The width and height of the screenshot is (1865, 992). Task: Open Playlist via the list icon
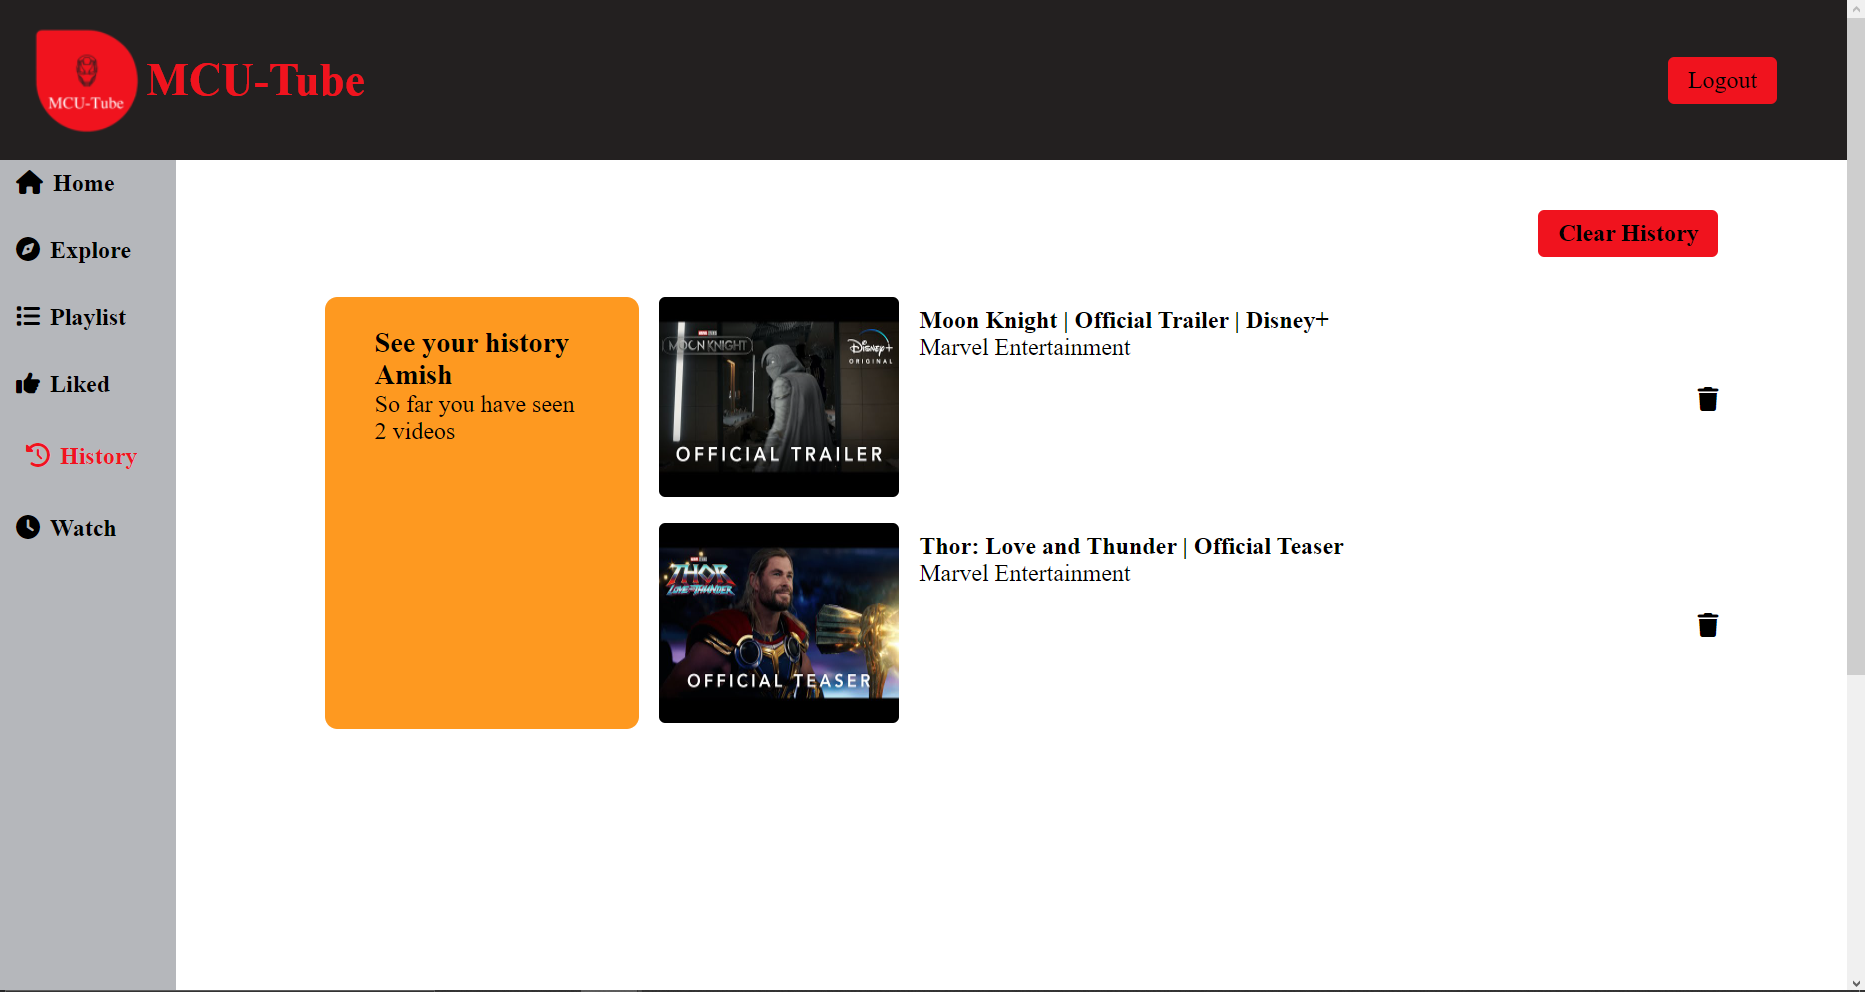pos(27,316)
